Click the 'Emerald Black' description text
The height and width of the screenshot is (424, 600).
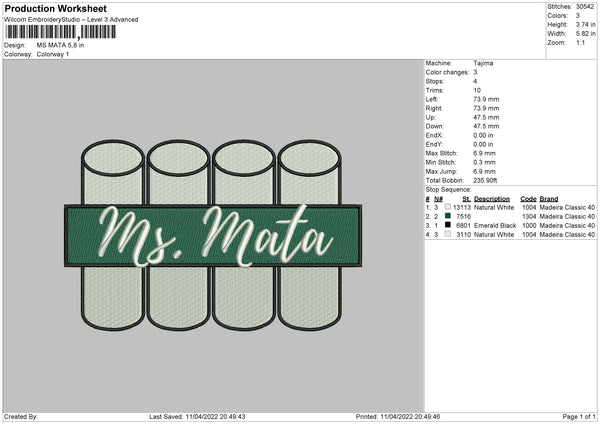click(495, 225)
